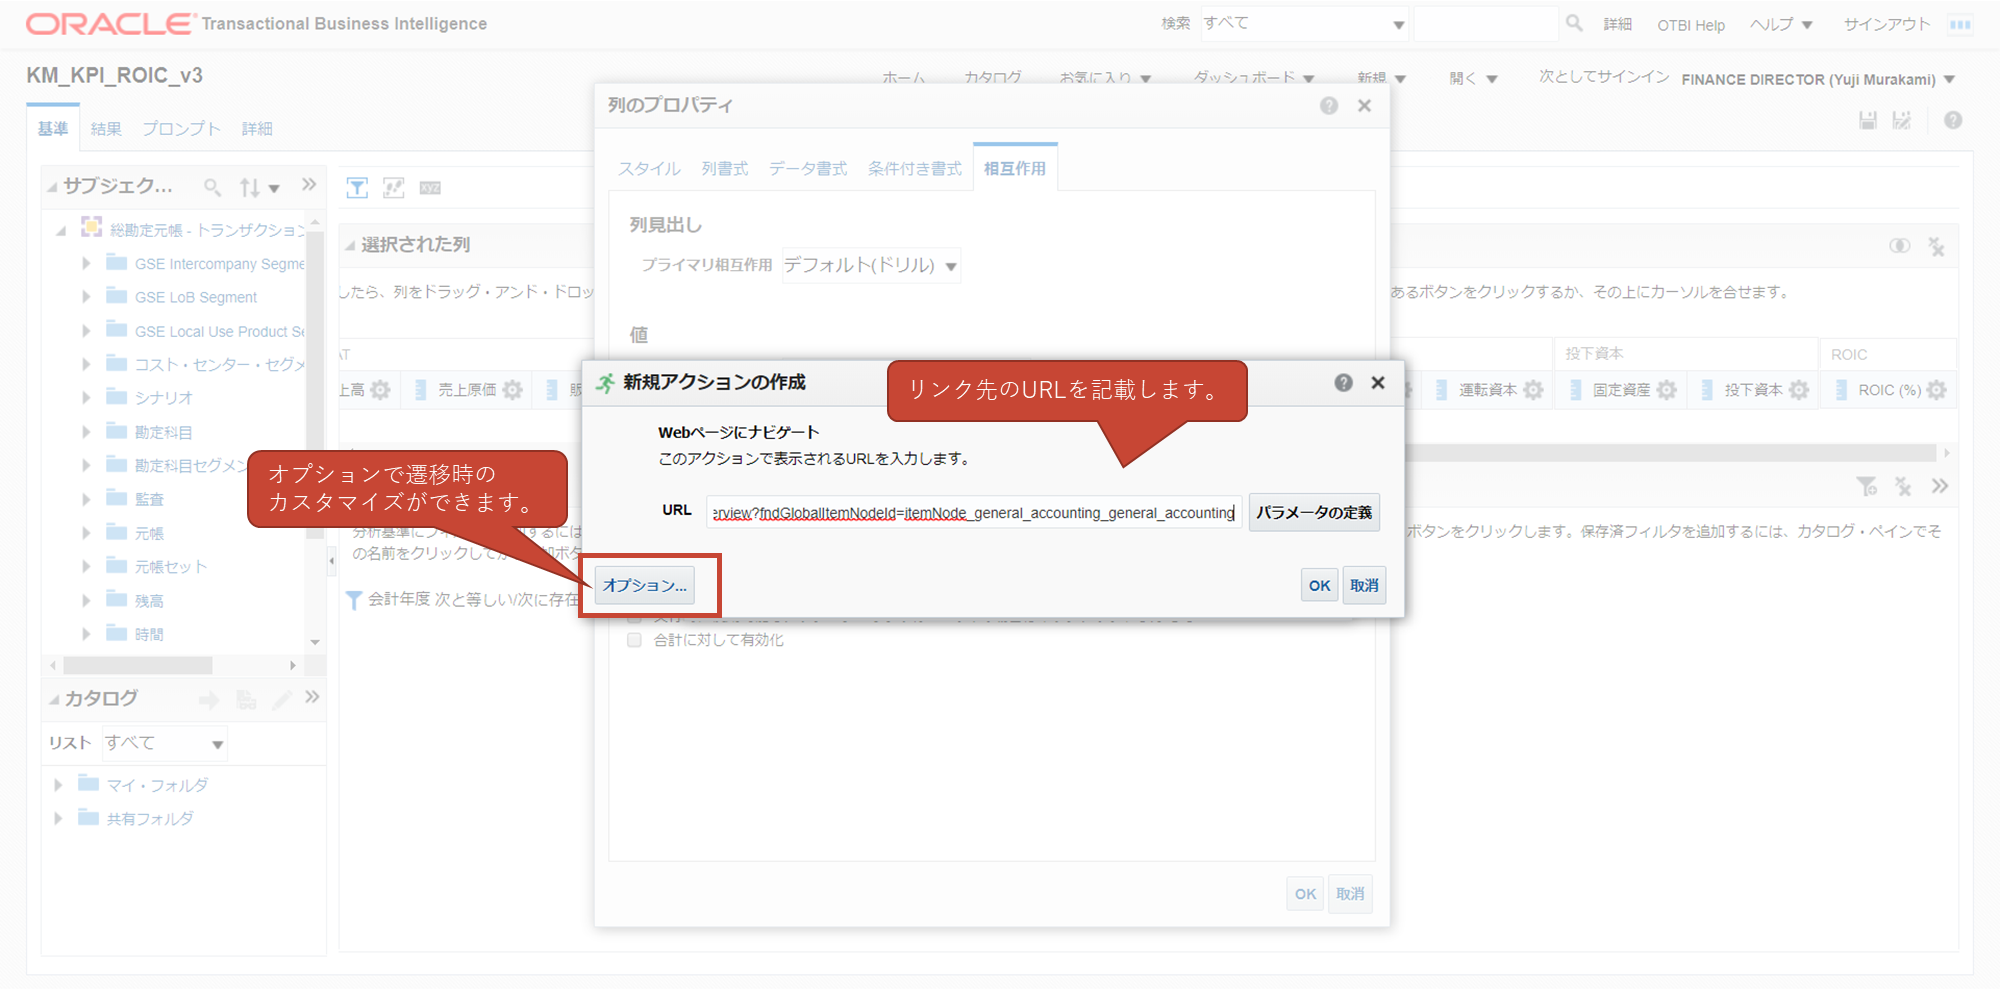Click the 売上原価 column bar icon

click(x=421, y=390)
